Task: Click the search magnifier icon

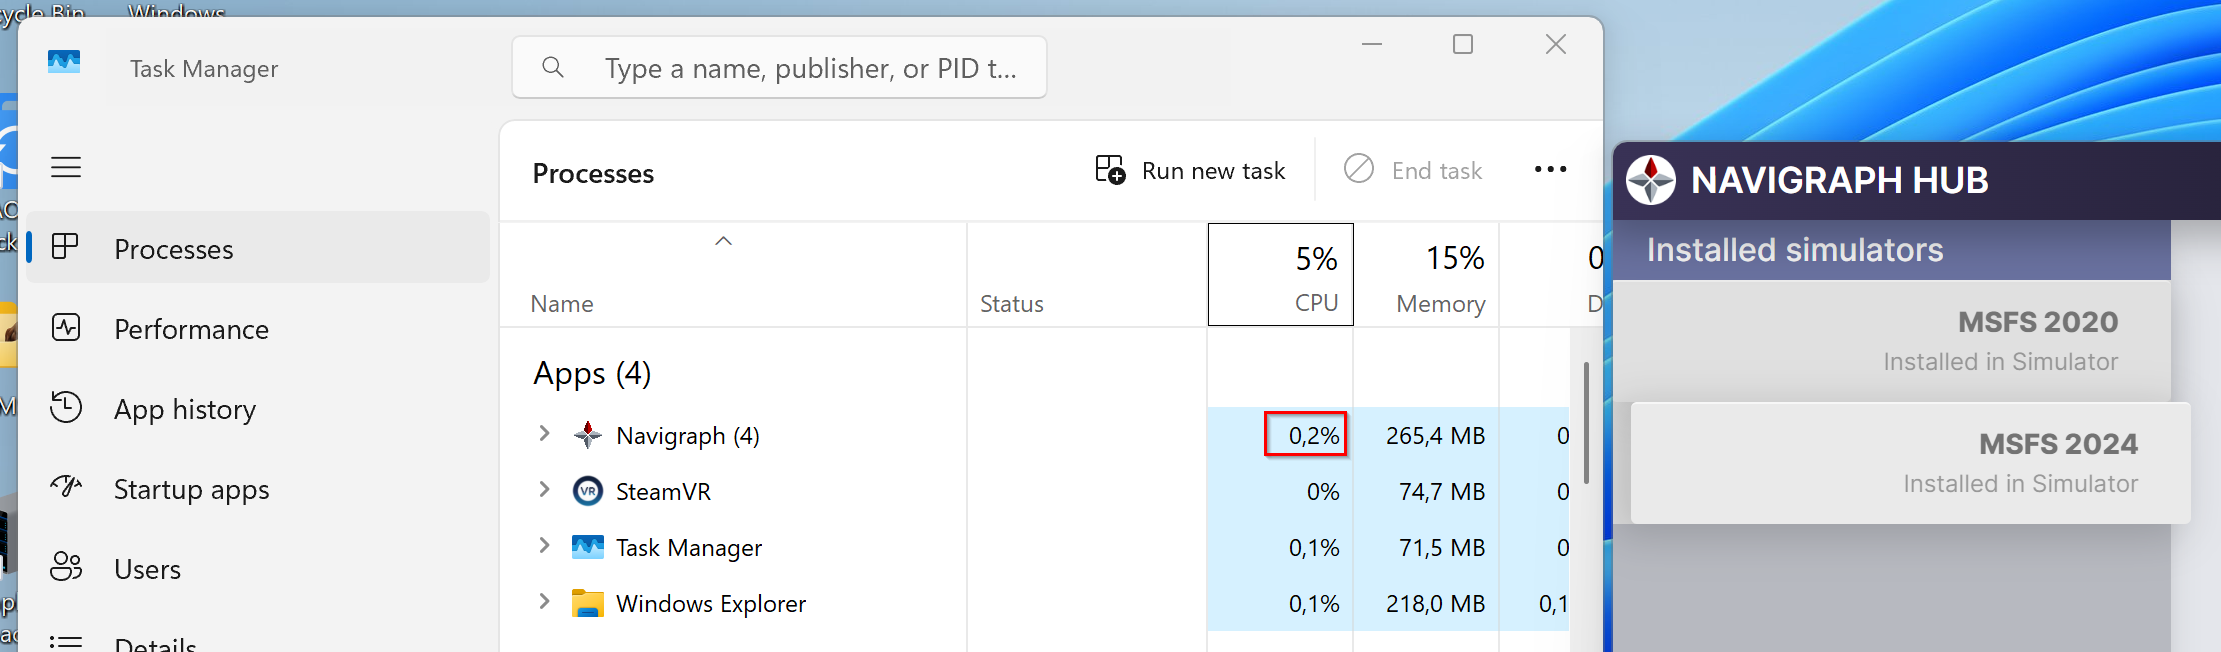Action: pyautogui.click(x=552, y=67)
